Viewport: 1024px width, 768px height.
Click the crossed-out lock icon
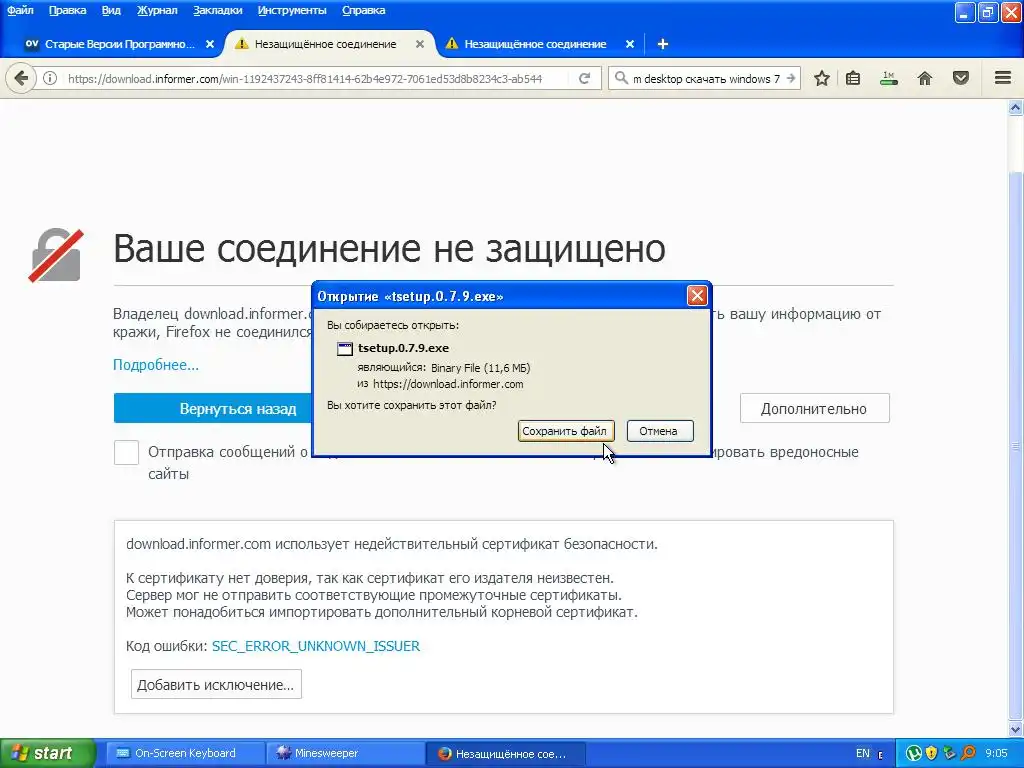[56, 255]
